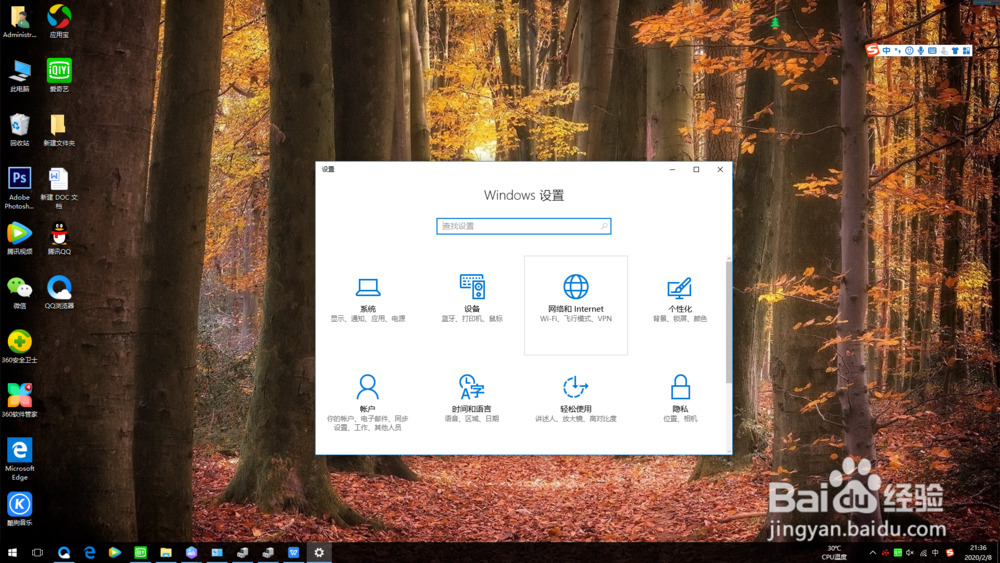Open QQ Browser from the taskbar
The image size is (1000, 563).
pos(64,553)
